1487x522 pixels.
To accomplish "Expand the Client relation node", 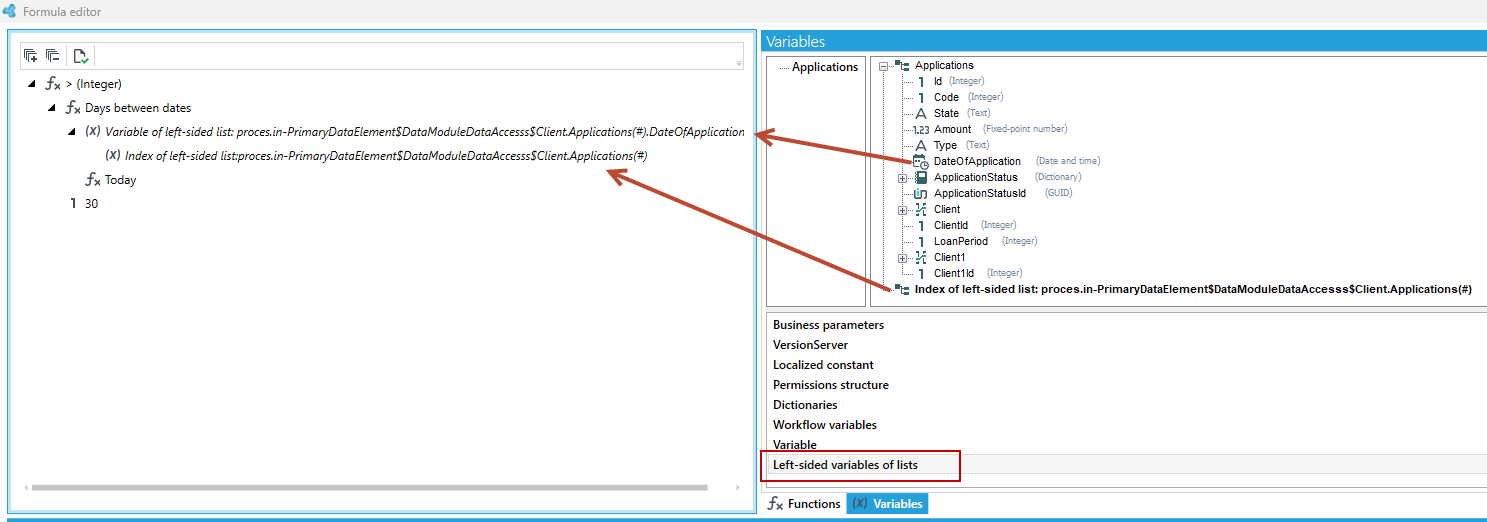I will (903, 210).
